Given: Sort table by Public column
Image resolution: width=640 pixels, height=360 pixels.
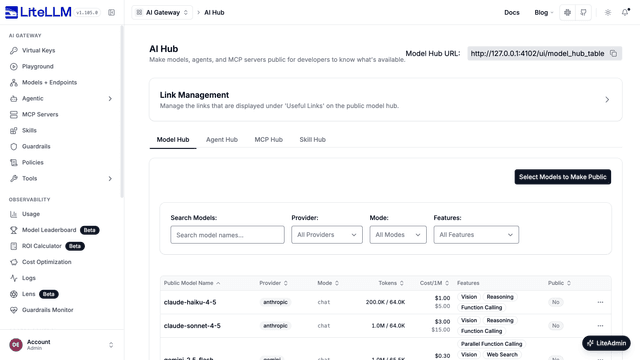Looking at the screenshot, I should pos(559,283).
